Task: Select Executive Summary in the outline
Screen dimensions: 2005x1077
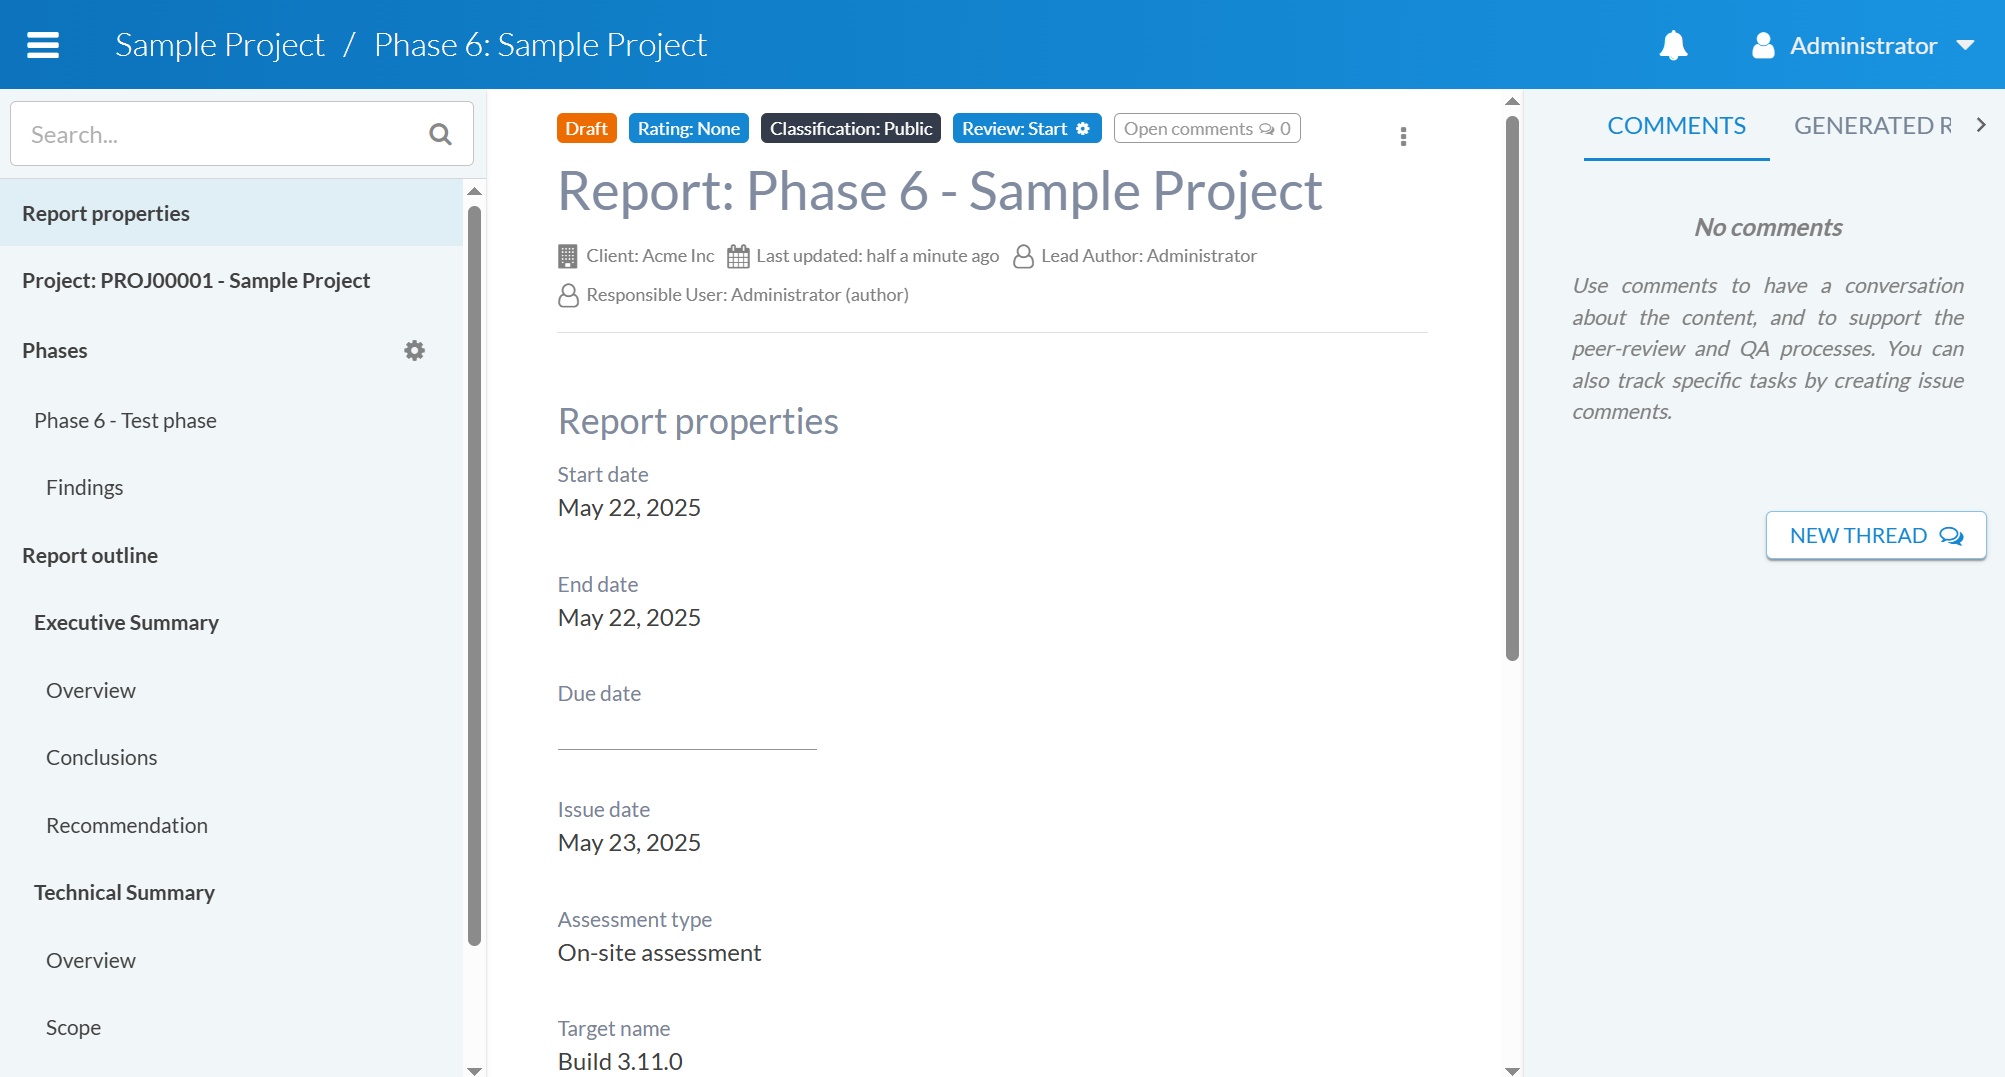Action: [126, 623]
